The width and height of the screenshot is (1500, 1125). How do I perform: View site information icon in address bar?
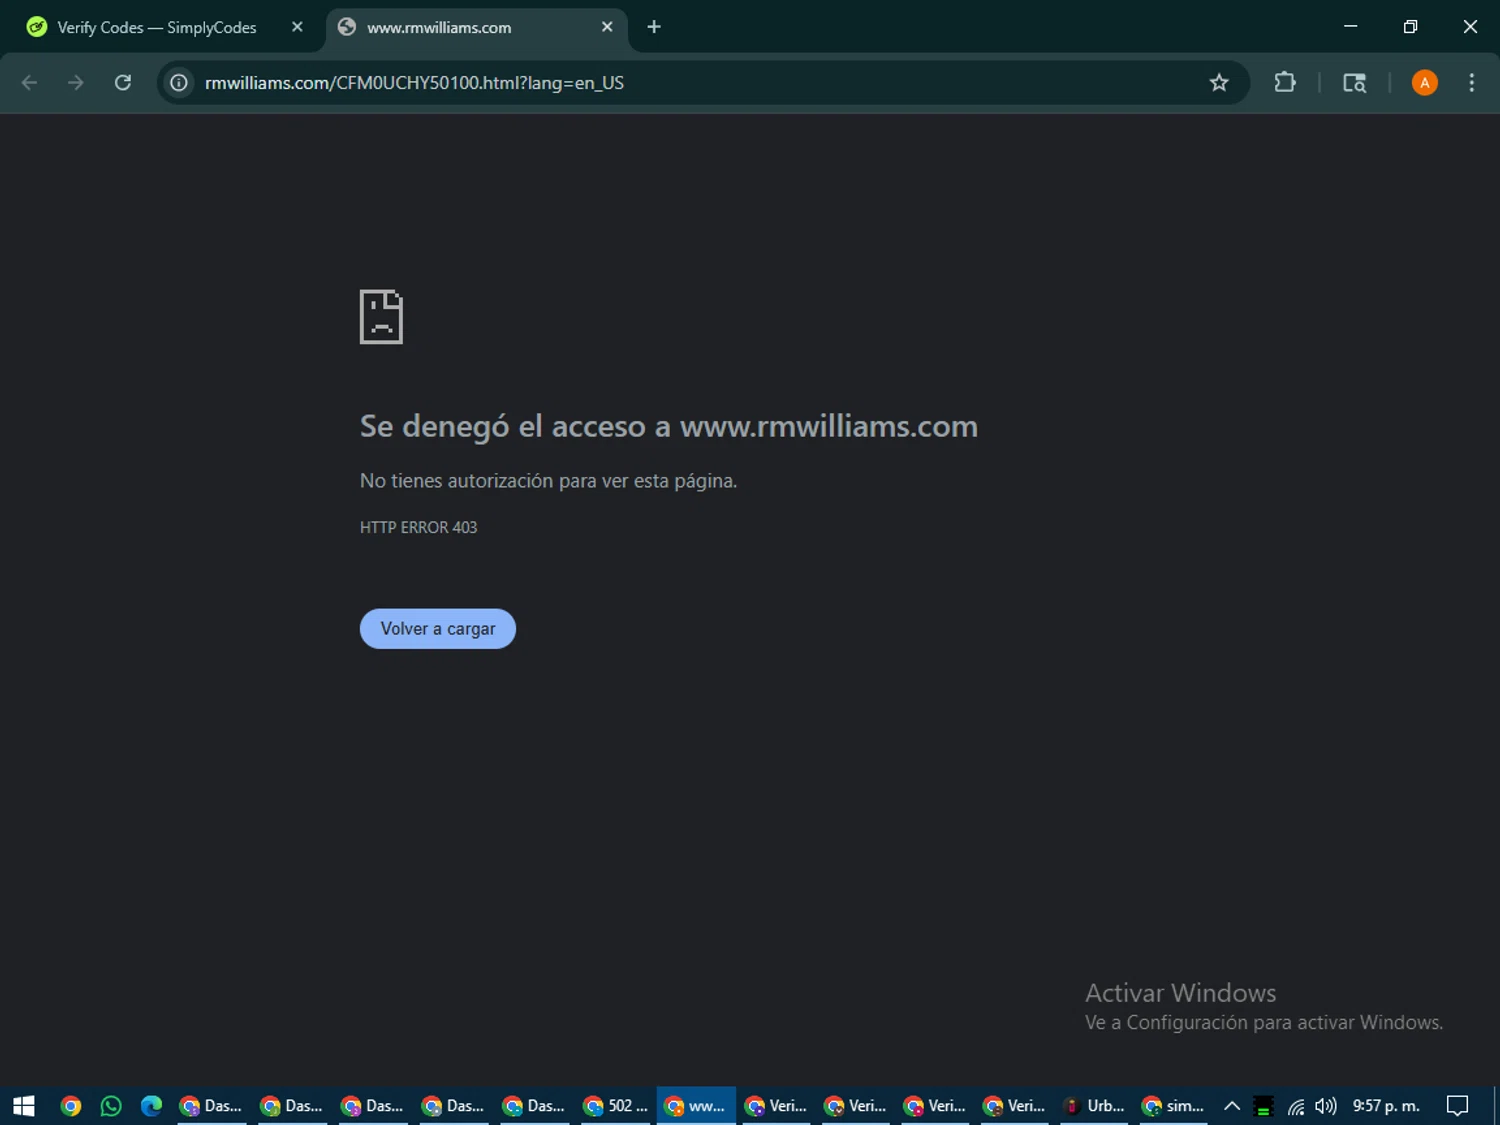179,83
